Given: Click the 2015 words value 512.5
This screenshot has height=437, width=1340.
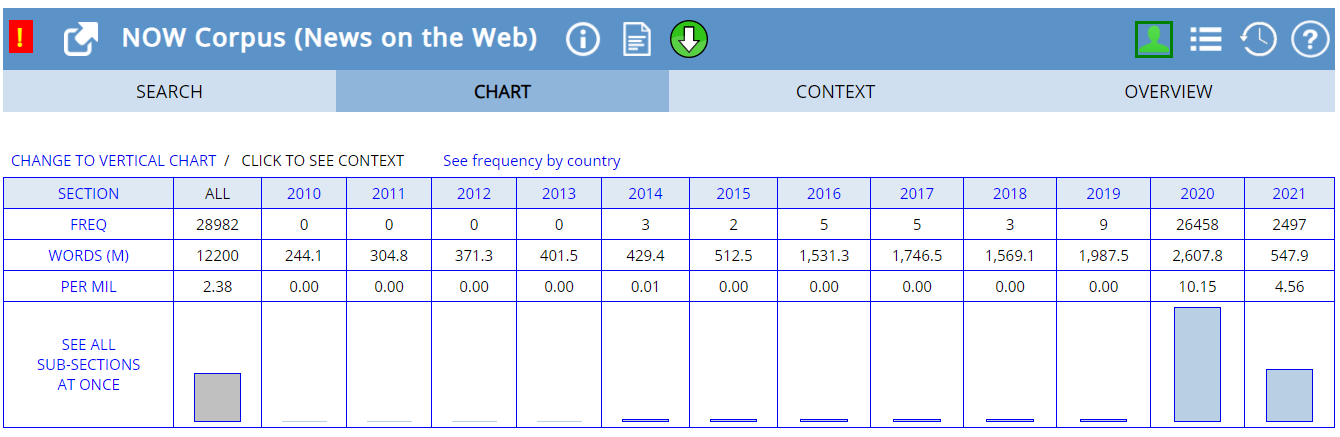Looking at the screenshot, I should click(x=733, y=256).
